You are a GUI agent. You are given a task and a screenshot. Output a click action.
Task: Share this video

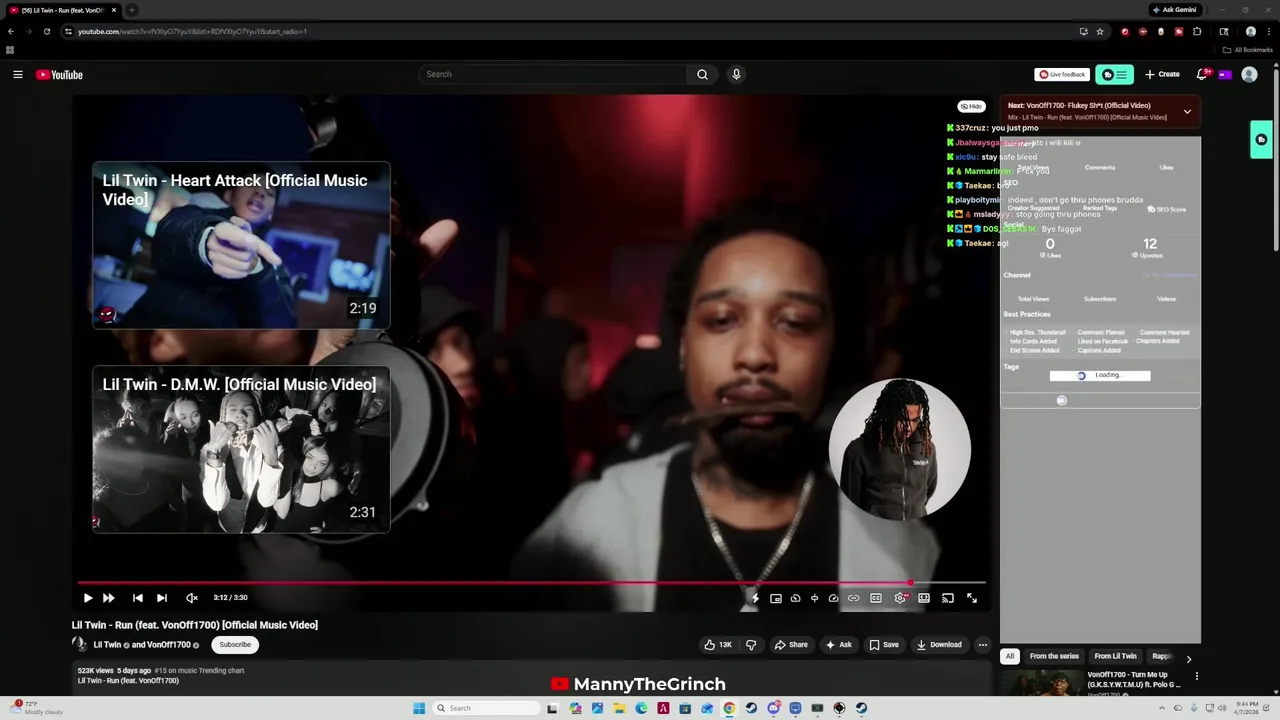click(790, 645)
